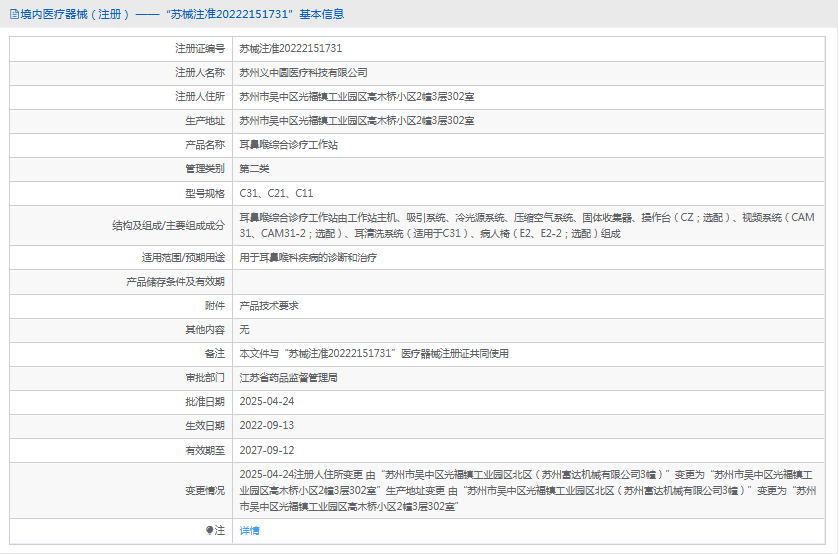Click the 生效日期 label cell
Image resolution: width=839 pixels, height=554 pixels.
coord(121,426)
